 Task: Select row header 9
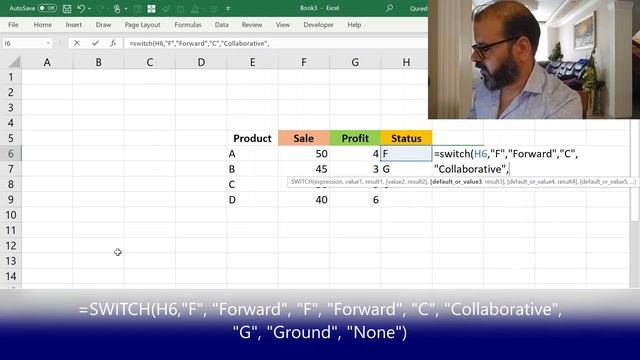point(11,200)
